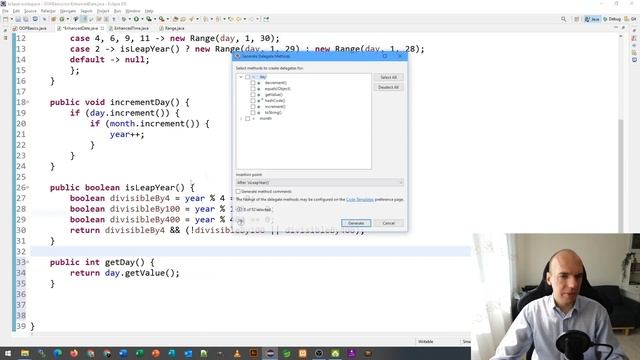This screenshot has height=360, width=640.
Task: Click the Run External Tools icon
Action: pos(162,19)
